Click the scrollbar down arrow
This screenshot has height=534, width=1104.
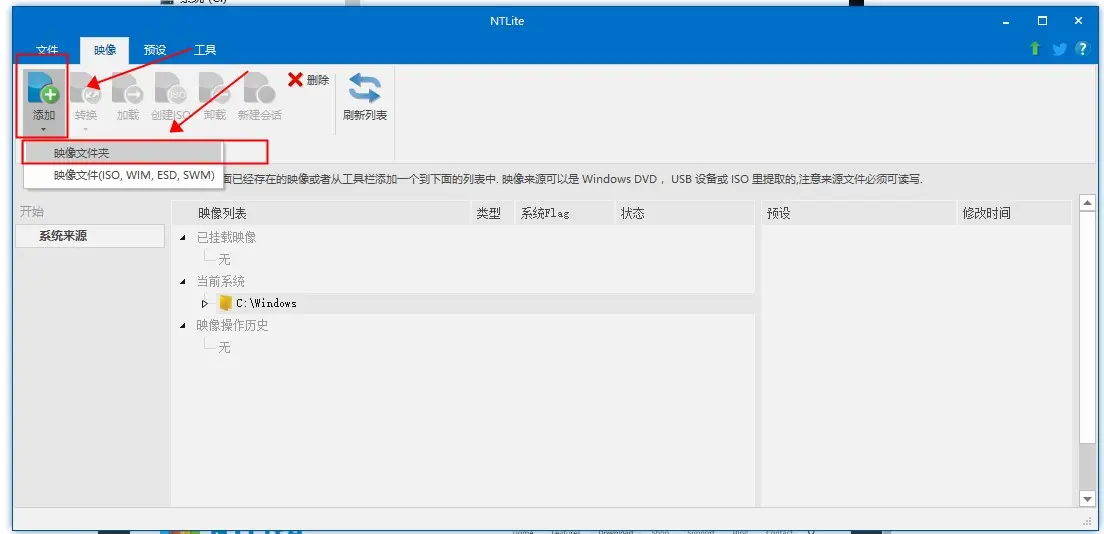click(x=1086, y=498)
